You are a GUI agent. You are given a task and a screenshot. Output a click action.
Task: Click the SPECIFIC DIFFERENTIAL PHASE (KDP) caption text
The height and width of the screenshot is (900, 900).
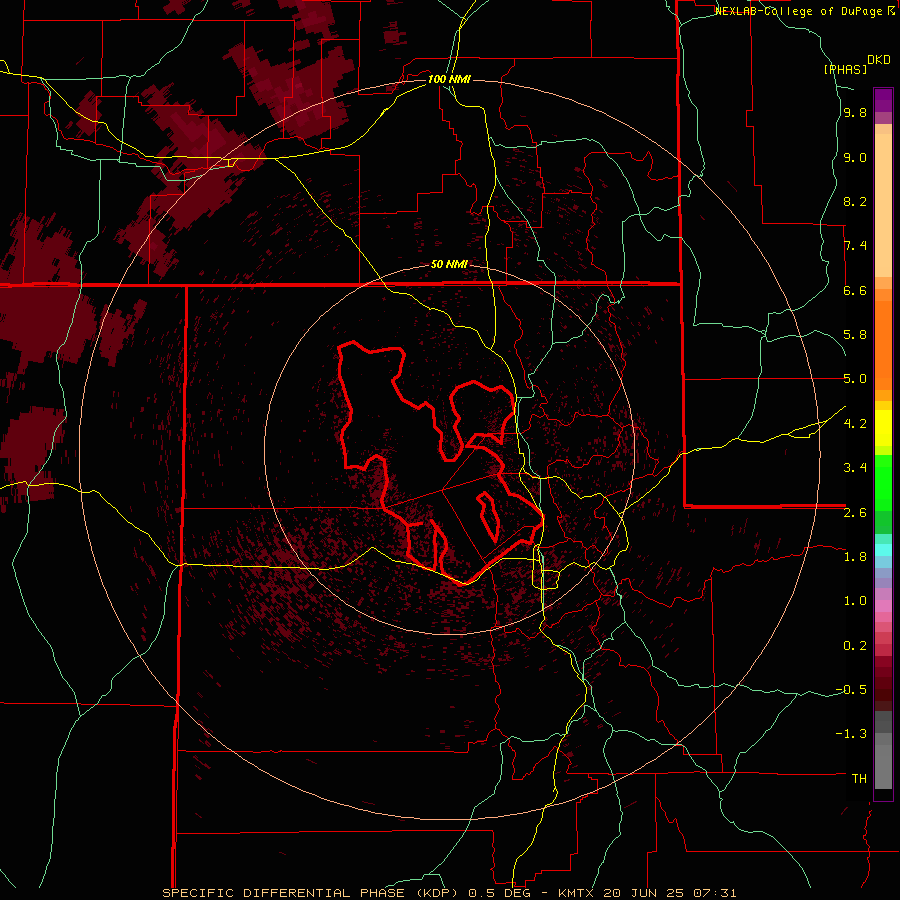(x=312, y=893)
